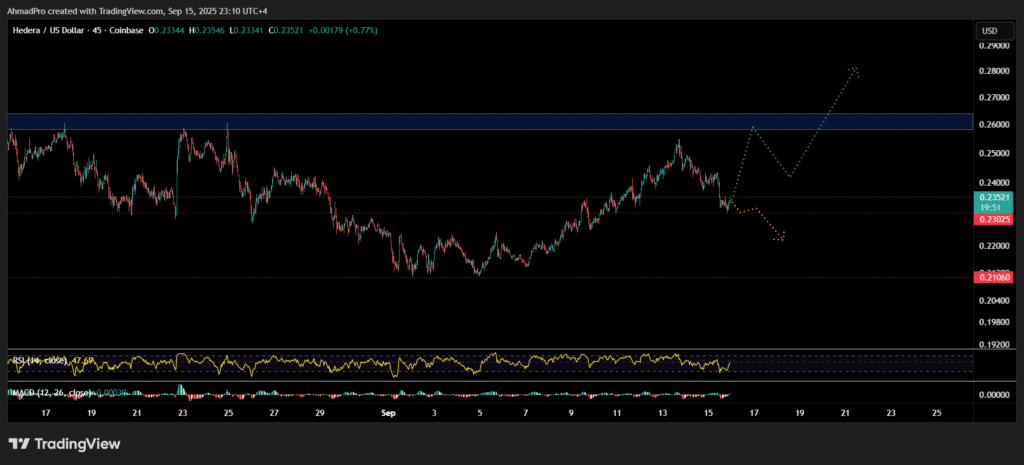Click the TradingView wordmark text
The height and width of the screenshot is (465, 1024).
[x=78, y=444]
